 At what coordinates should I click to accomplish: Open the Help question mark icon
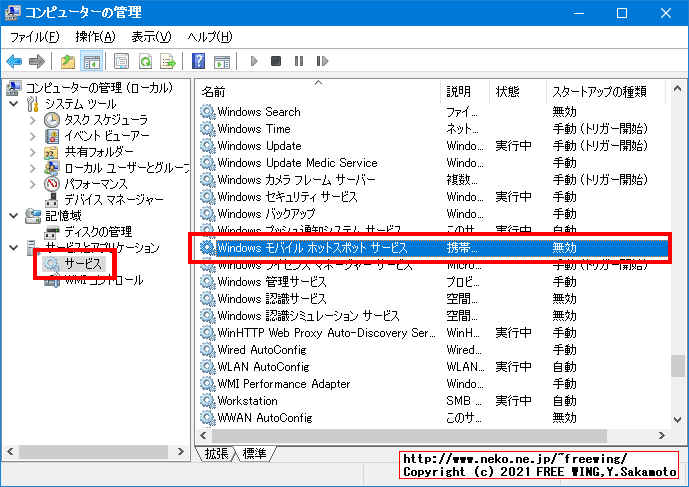(199, 61)
